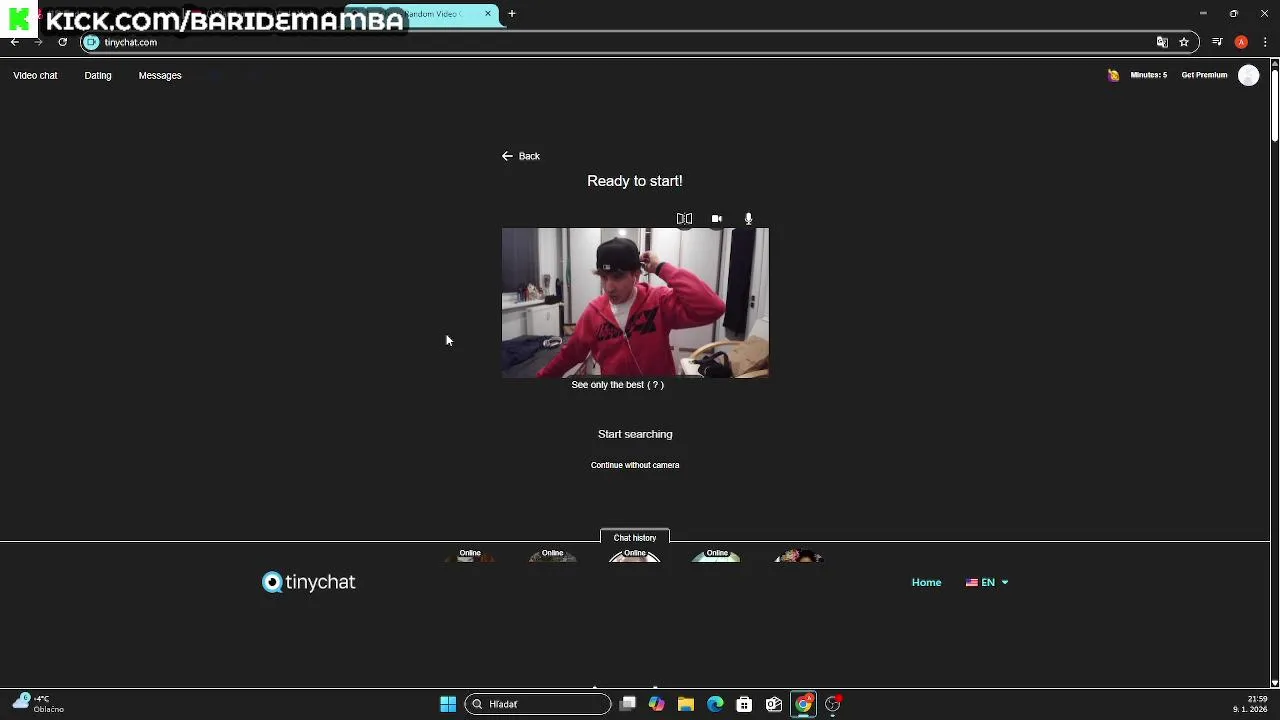Click the browser reload button

pos(62,42)
